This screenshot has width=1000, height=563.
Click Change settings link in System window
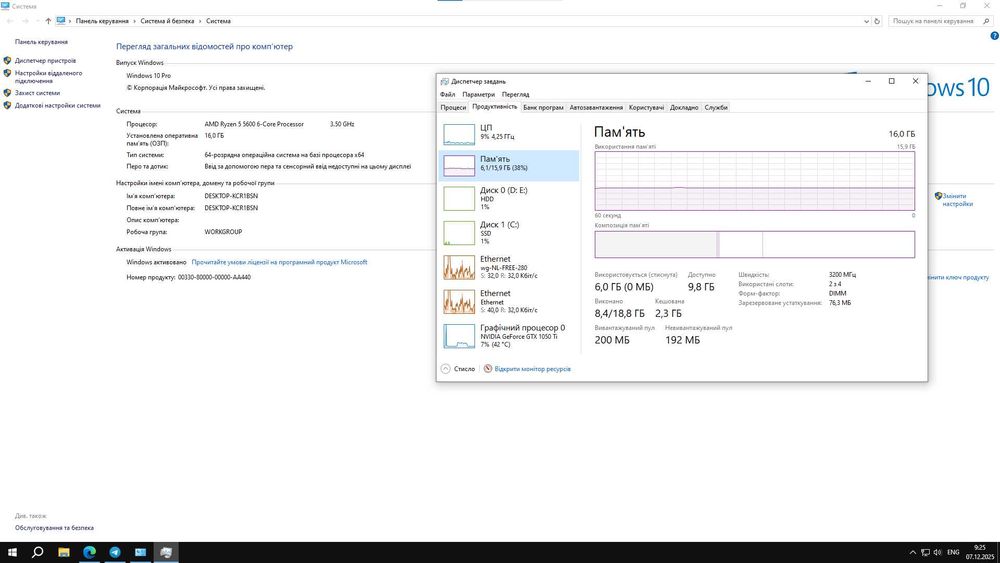(x=957, y=200)
